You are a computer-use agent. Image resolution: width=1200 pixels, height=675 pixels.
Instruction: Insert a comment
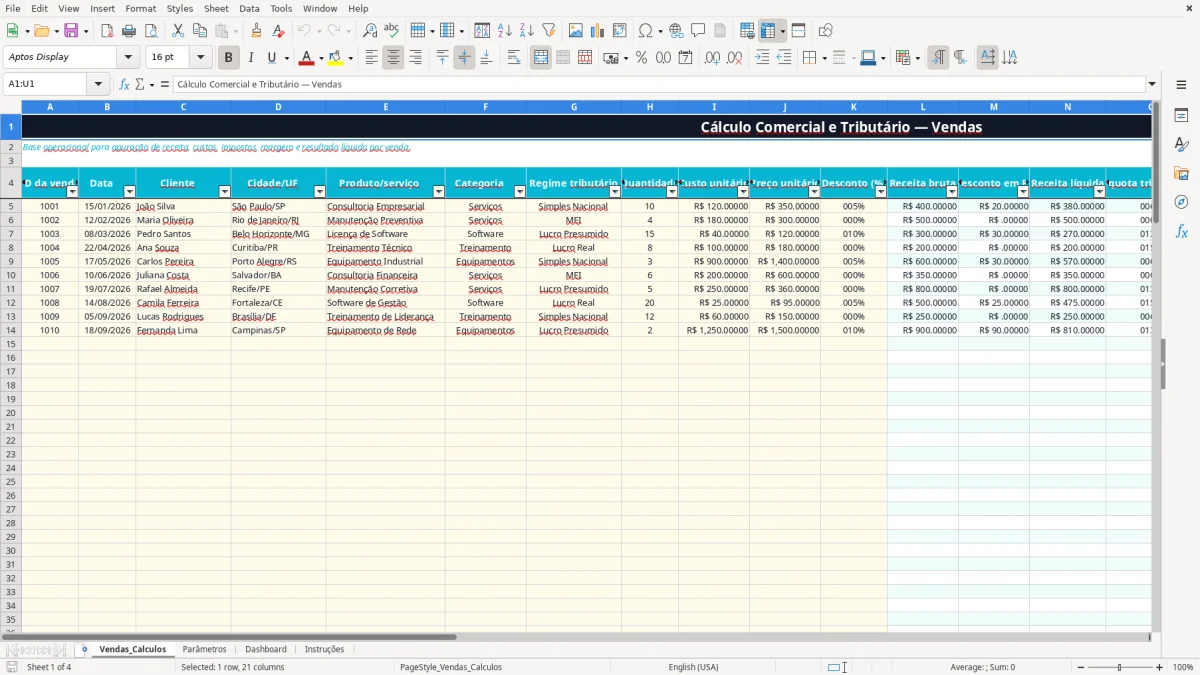[x=698, y=31]
